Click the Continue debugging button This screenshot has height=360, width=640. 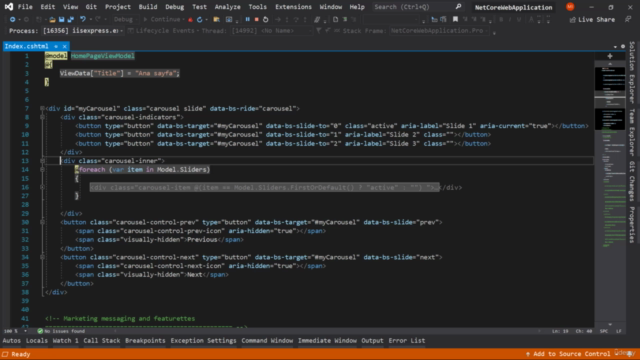tap(162, 19)
